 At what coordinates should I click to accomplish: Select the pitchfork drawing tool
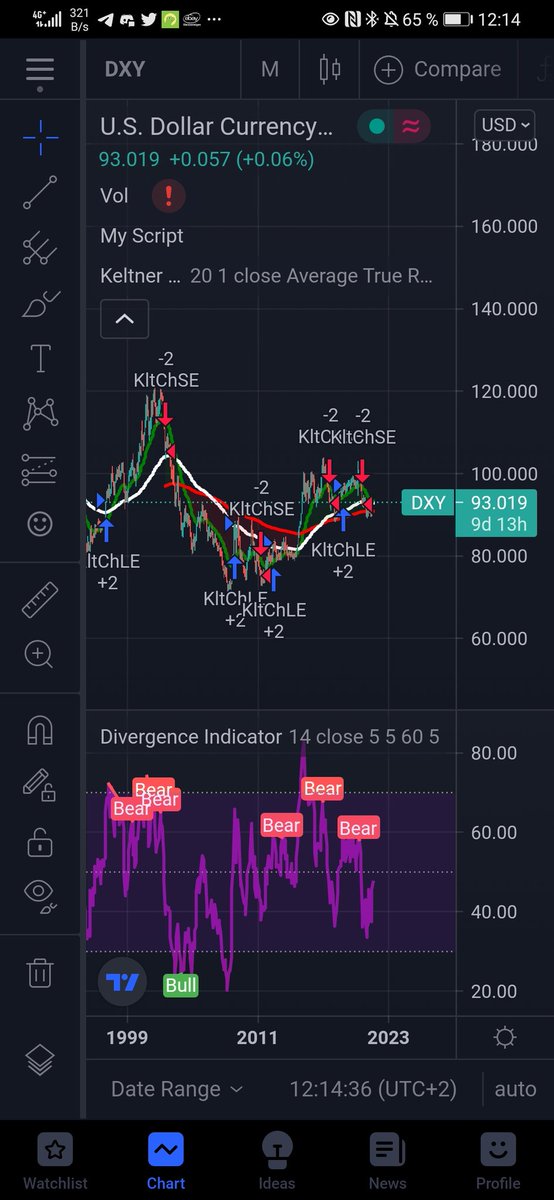coord(40,248)
